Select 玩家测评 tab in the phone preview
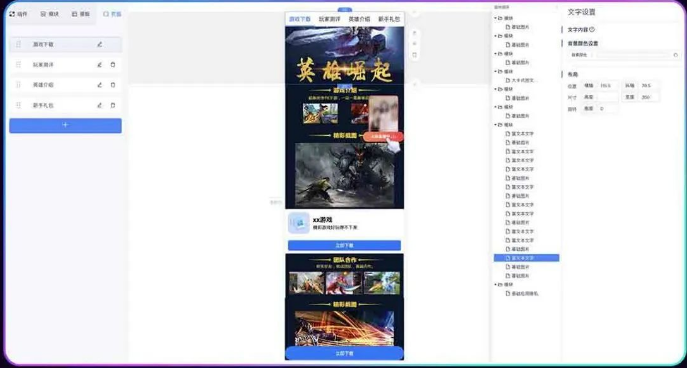 (x=329, y=19)
